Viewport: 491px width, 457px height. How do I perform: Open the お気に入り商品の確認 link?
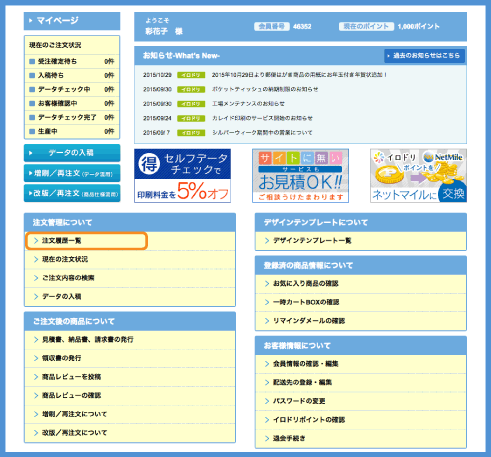click(306, 284)
